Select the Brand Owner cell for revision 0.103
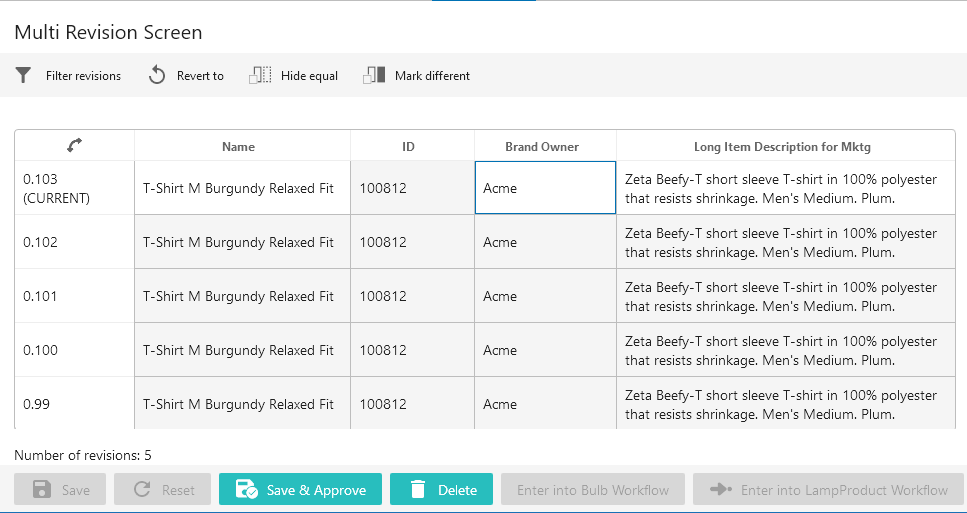 545,188
